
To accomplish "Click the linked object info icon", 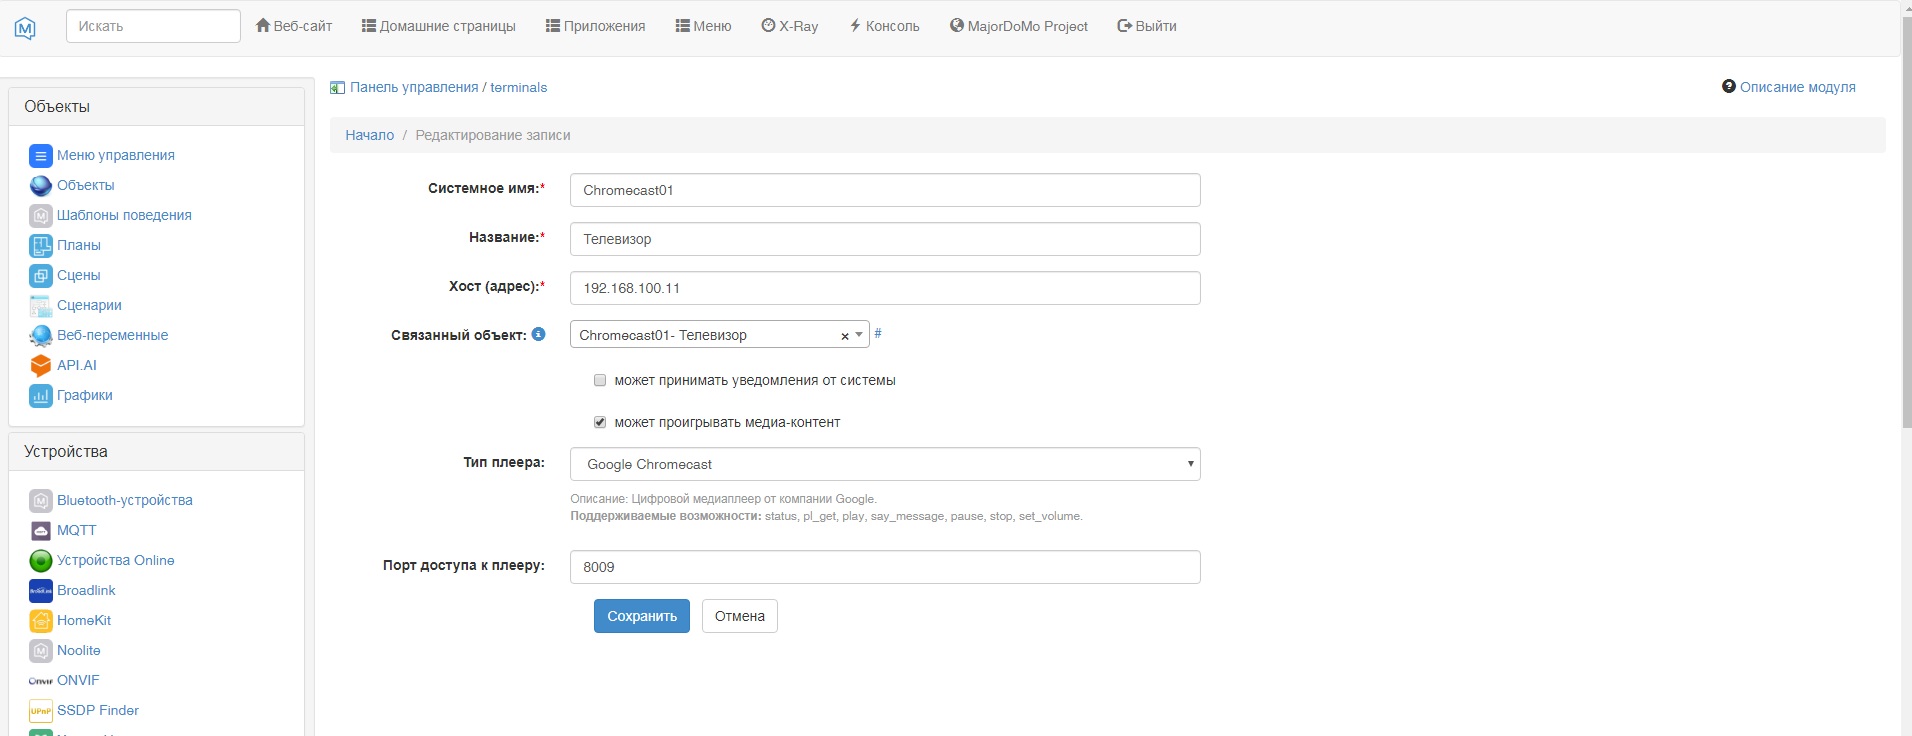I will click(x=538, y=334).
